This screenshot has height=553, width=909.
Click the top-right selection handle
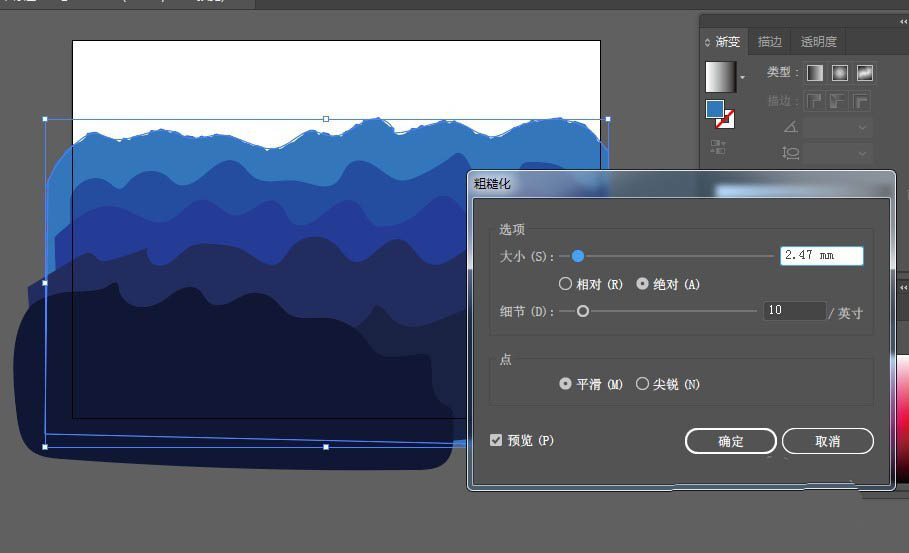pos(608,119)
